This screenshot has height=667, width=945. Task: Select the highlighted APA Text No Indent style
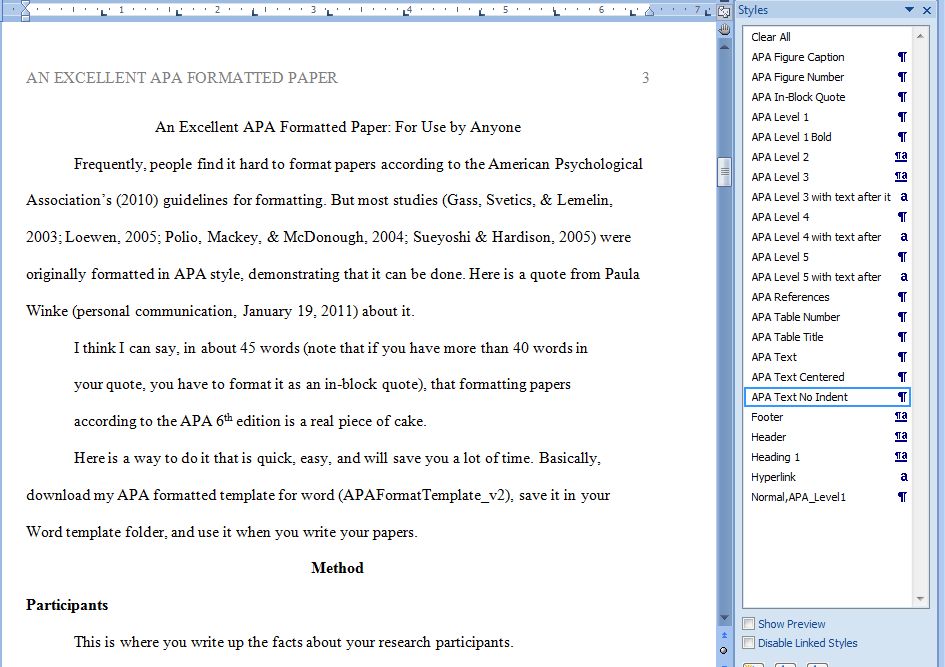pyautogui.click(x=827, y=396)
